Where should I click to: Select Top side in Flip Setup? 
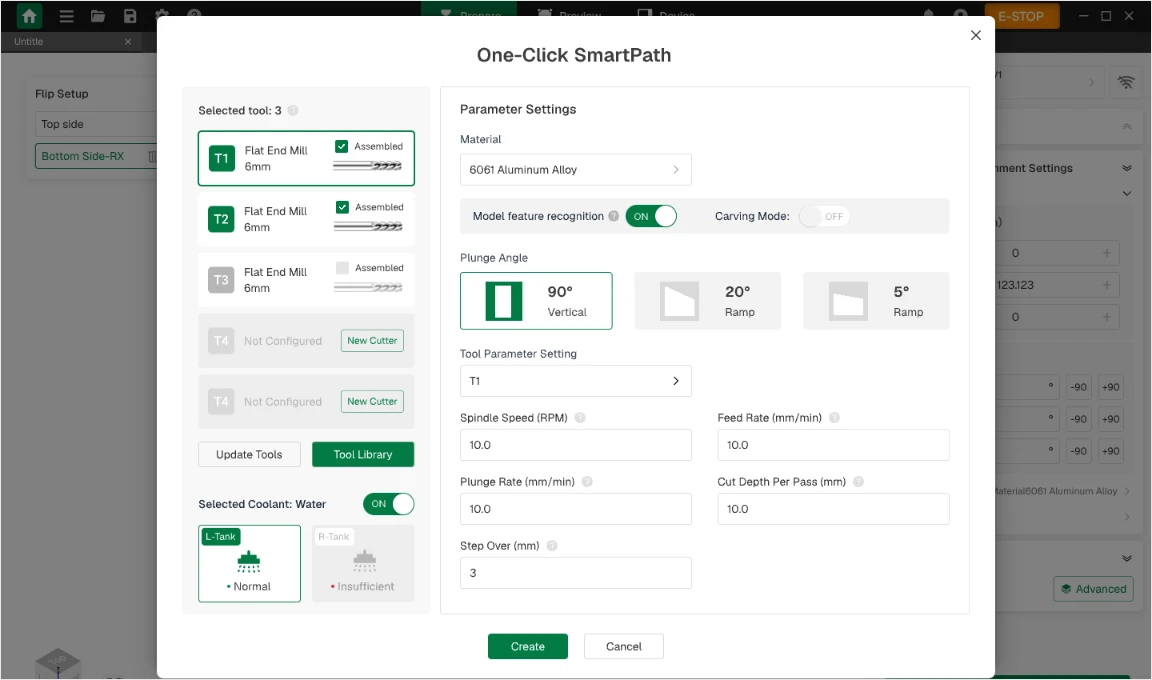pos(96,124)
